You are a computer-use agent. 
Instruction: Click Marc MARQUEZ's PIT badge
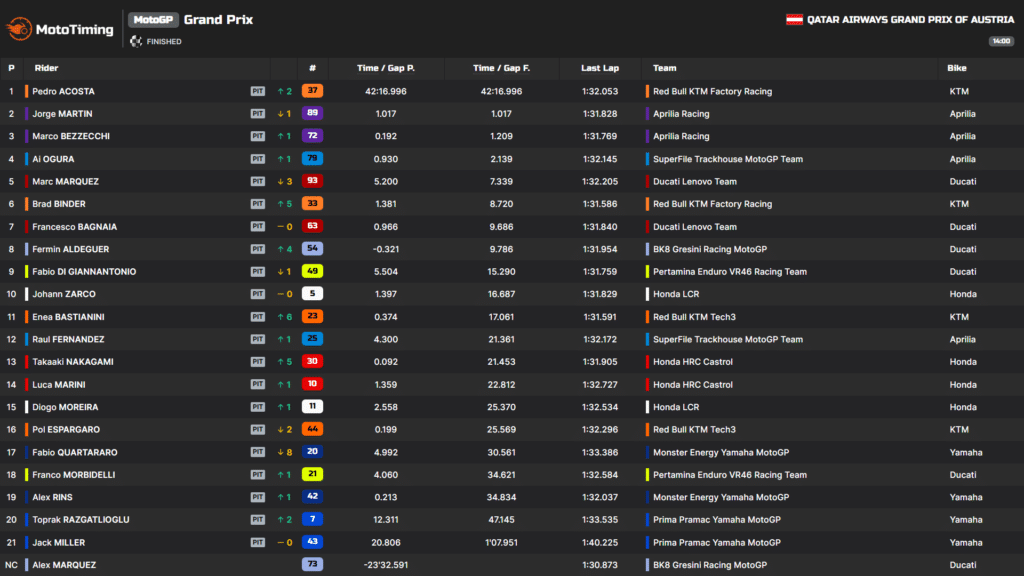tap(258, 182)
